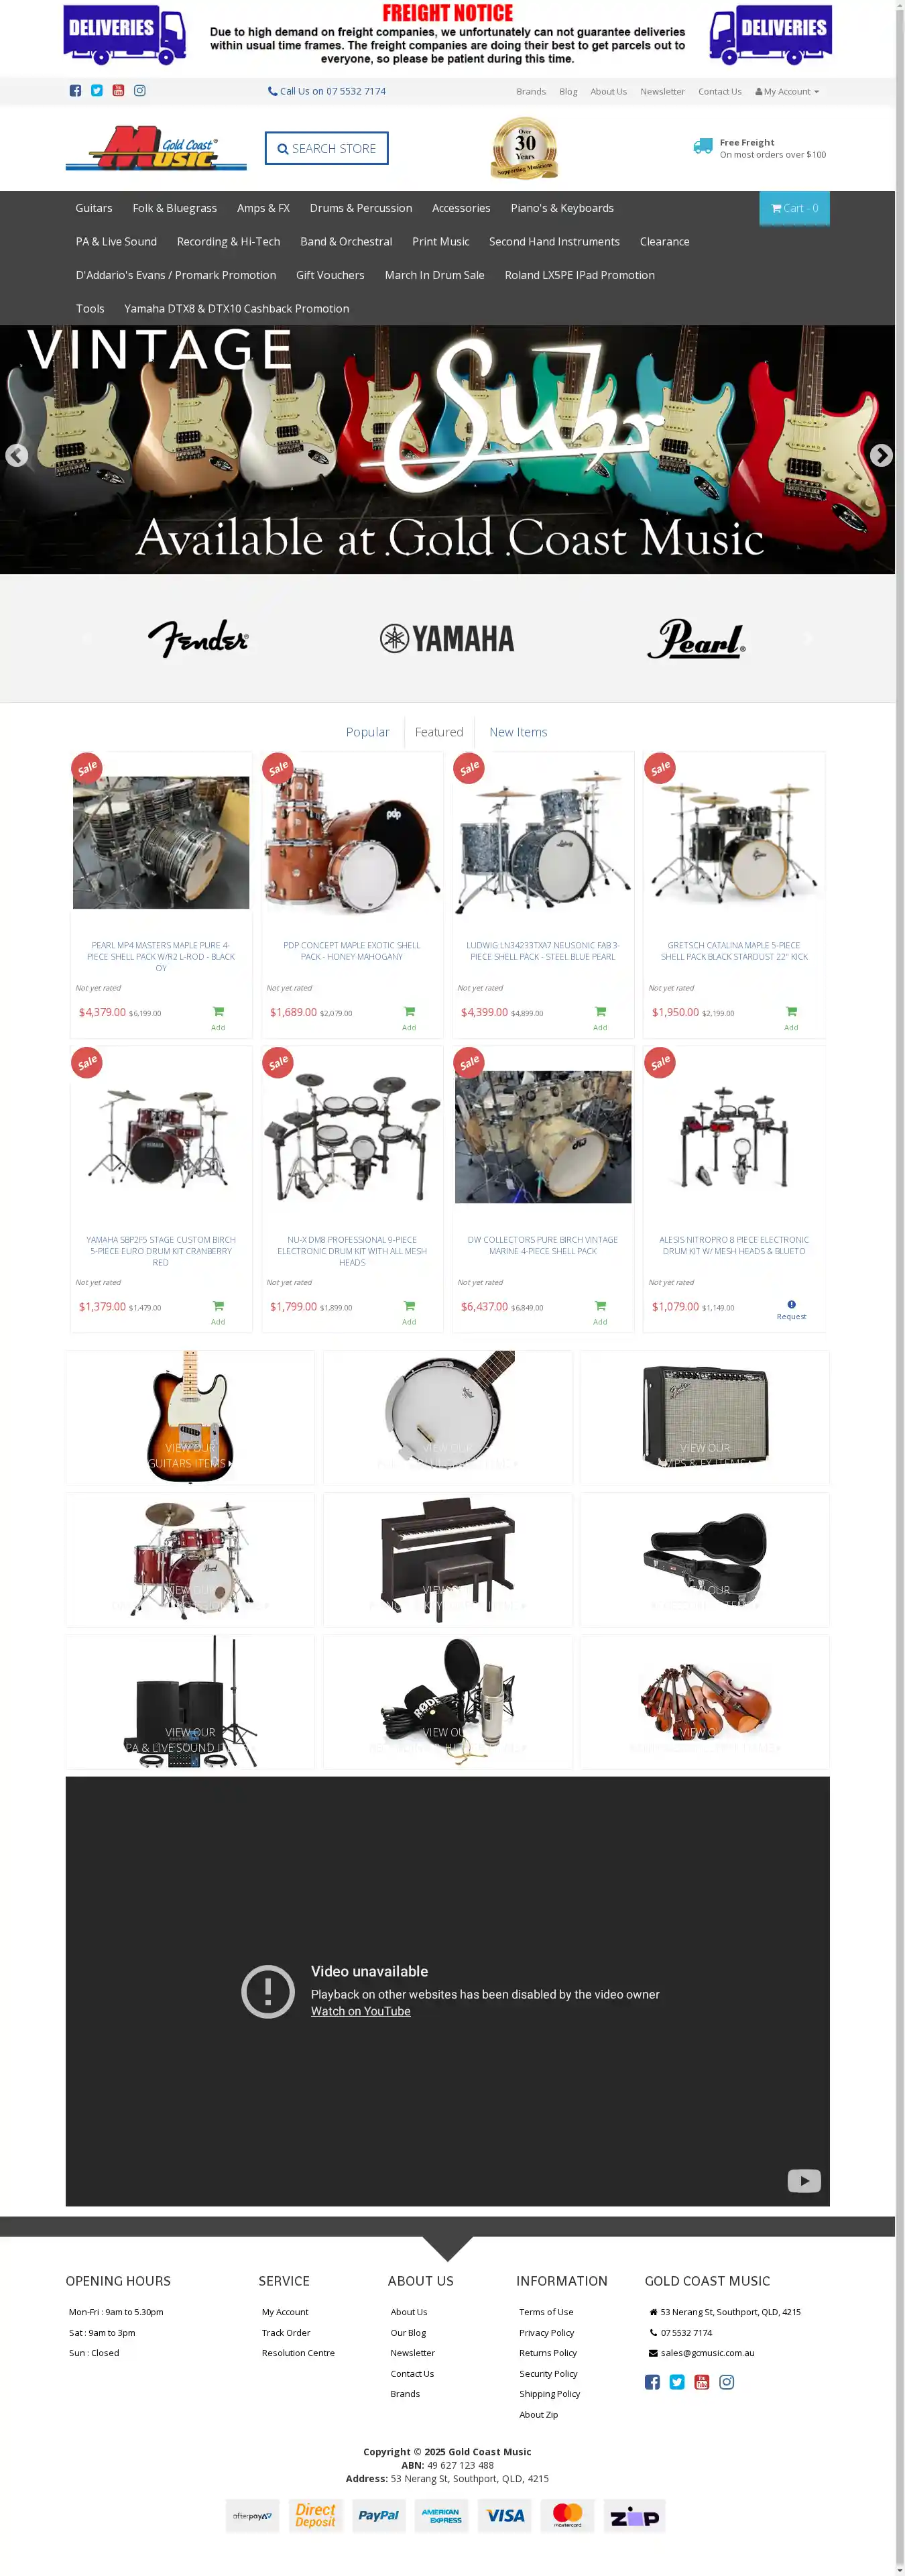
Task: Open the Cart dropdown button
Action: coord(794,208)
